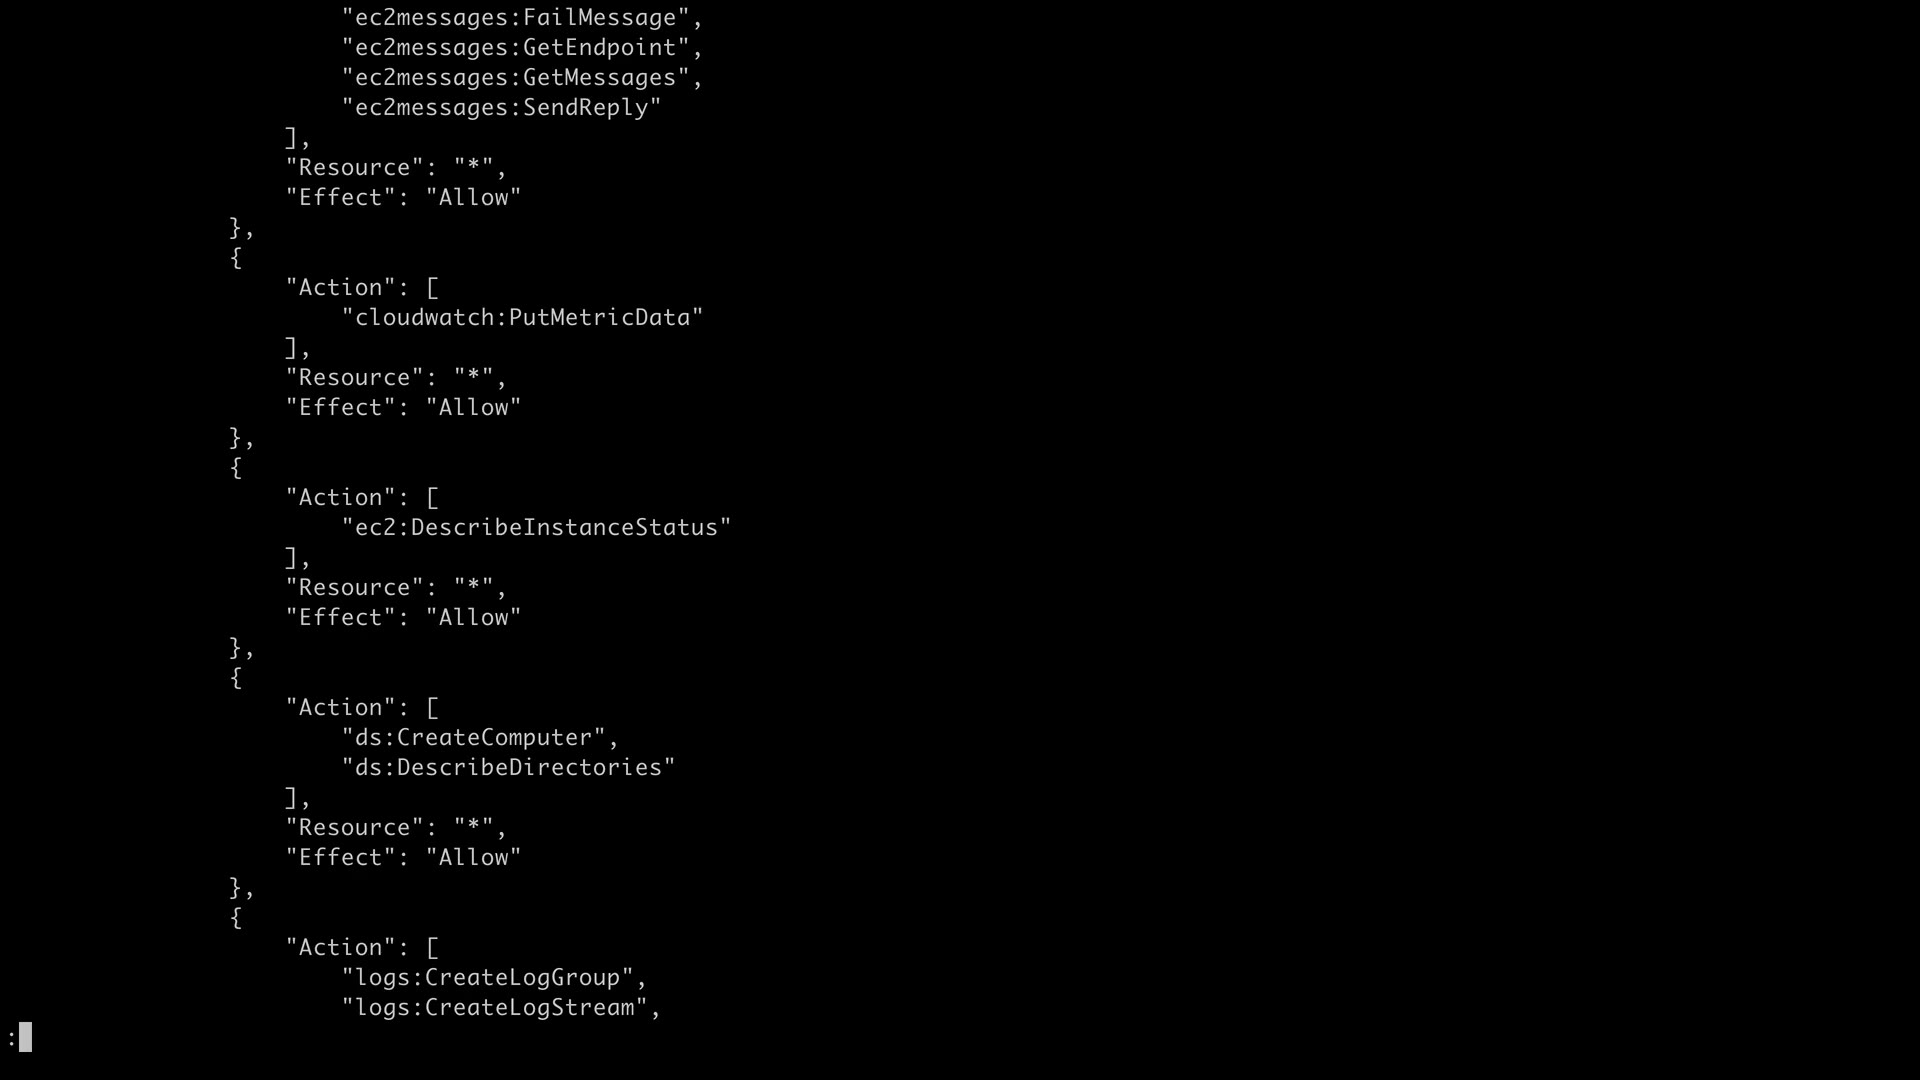Click on "ec2messages:SendReply" text

502,108
